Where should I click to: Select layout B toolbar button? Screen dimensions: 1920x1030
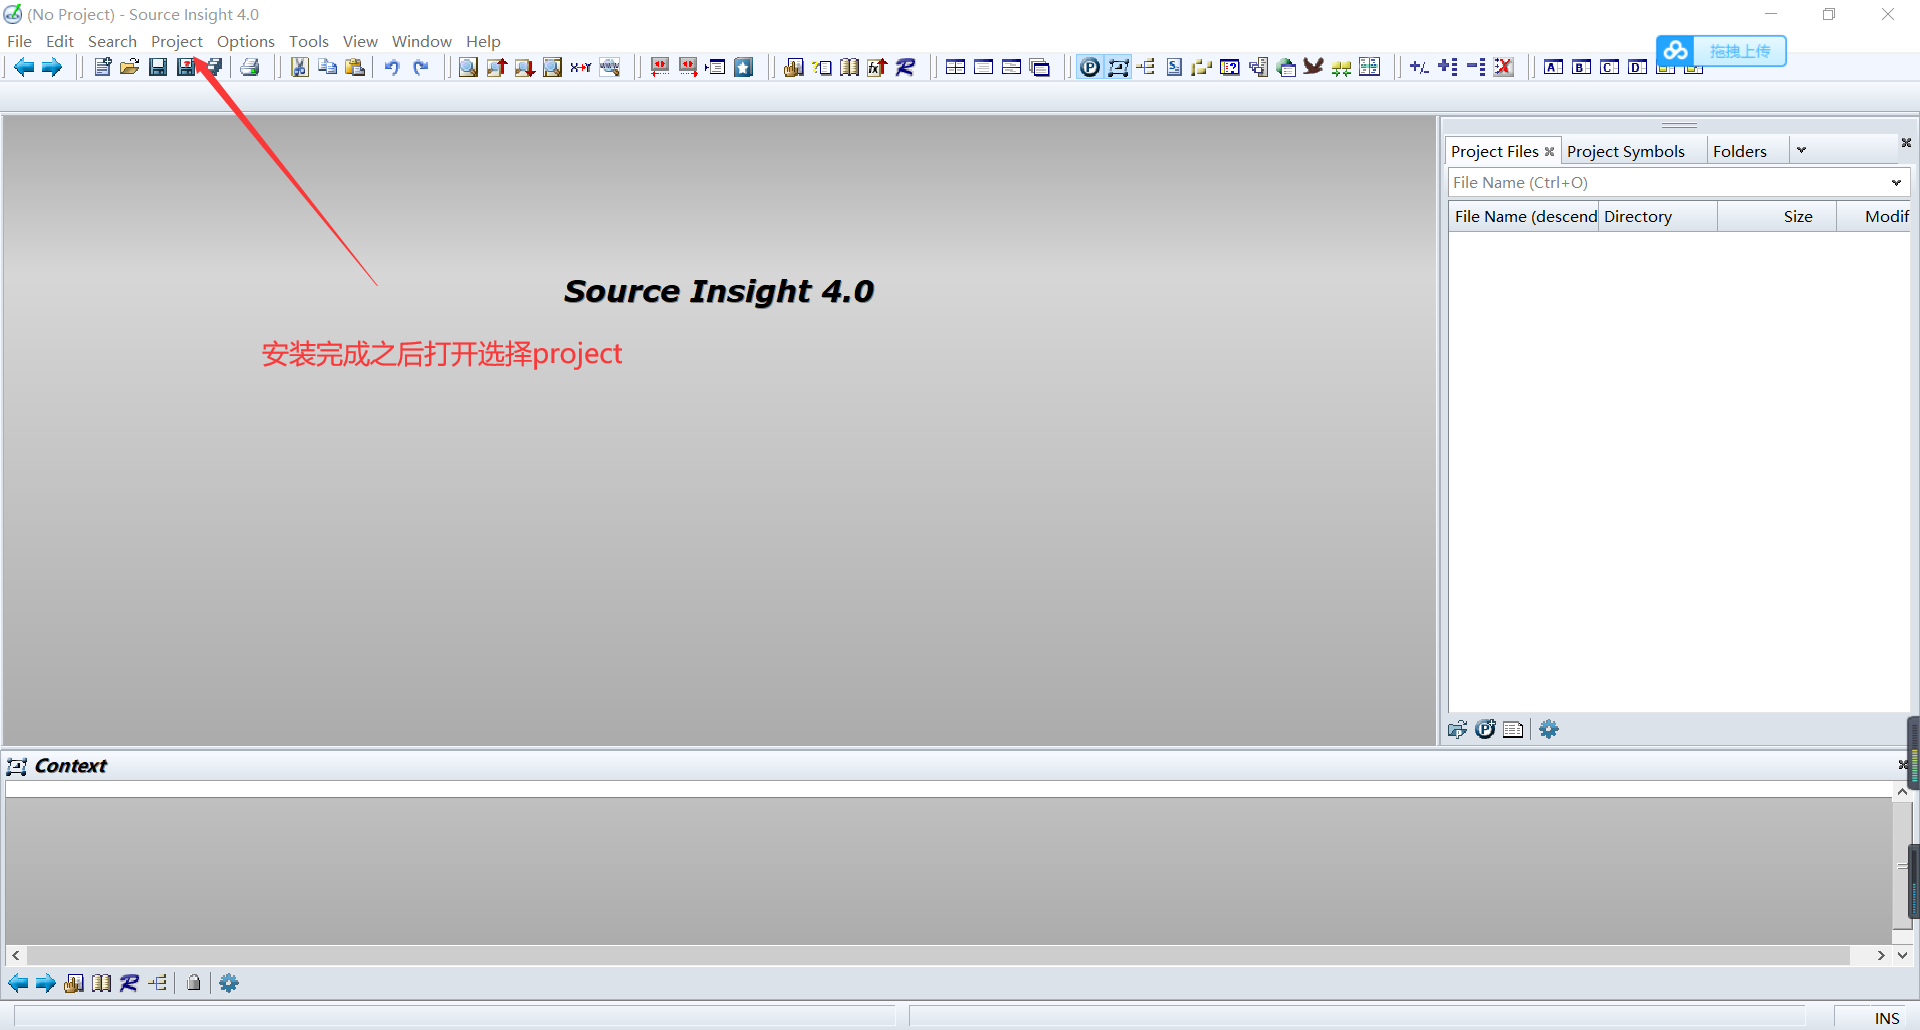tap(1582, 67)
